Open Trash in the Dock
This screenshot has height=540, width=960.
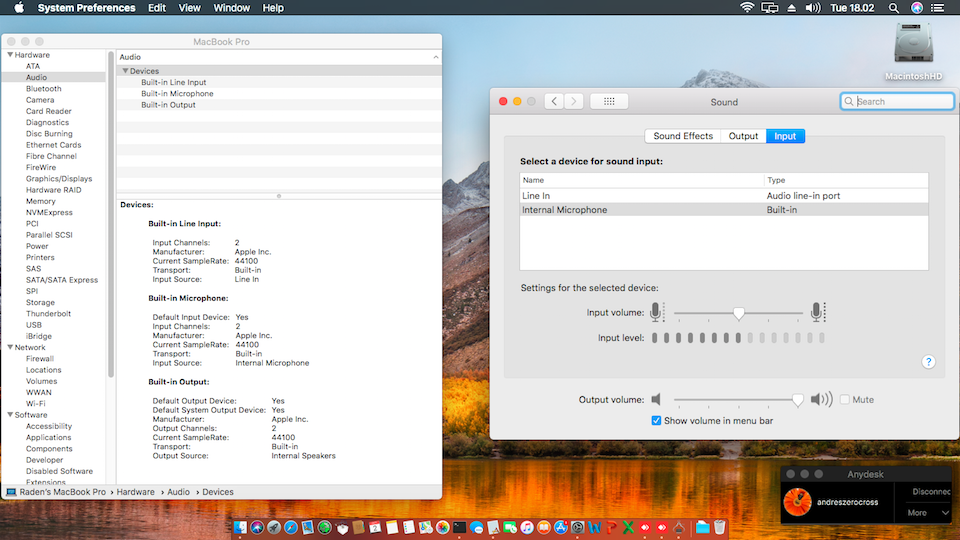pos(719,527)
